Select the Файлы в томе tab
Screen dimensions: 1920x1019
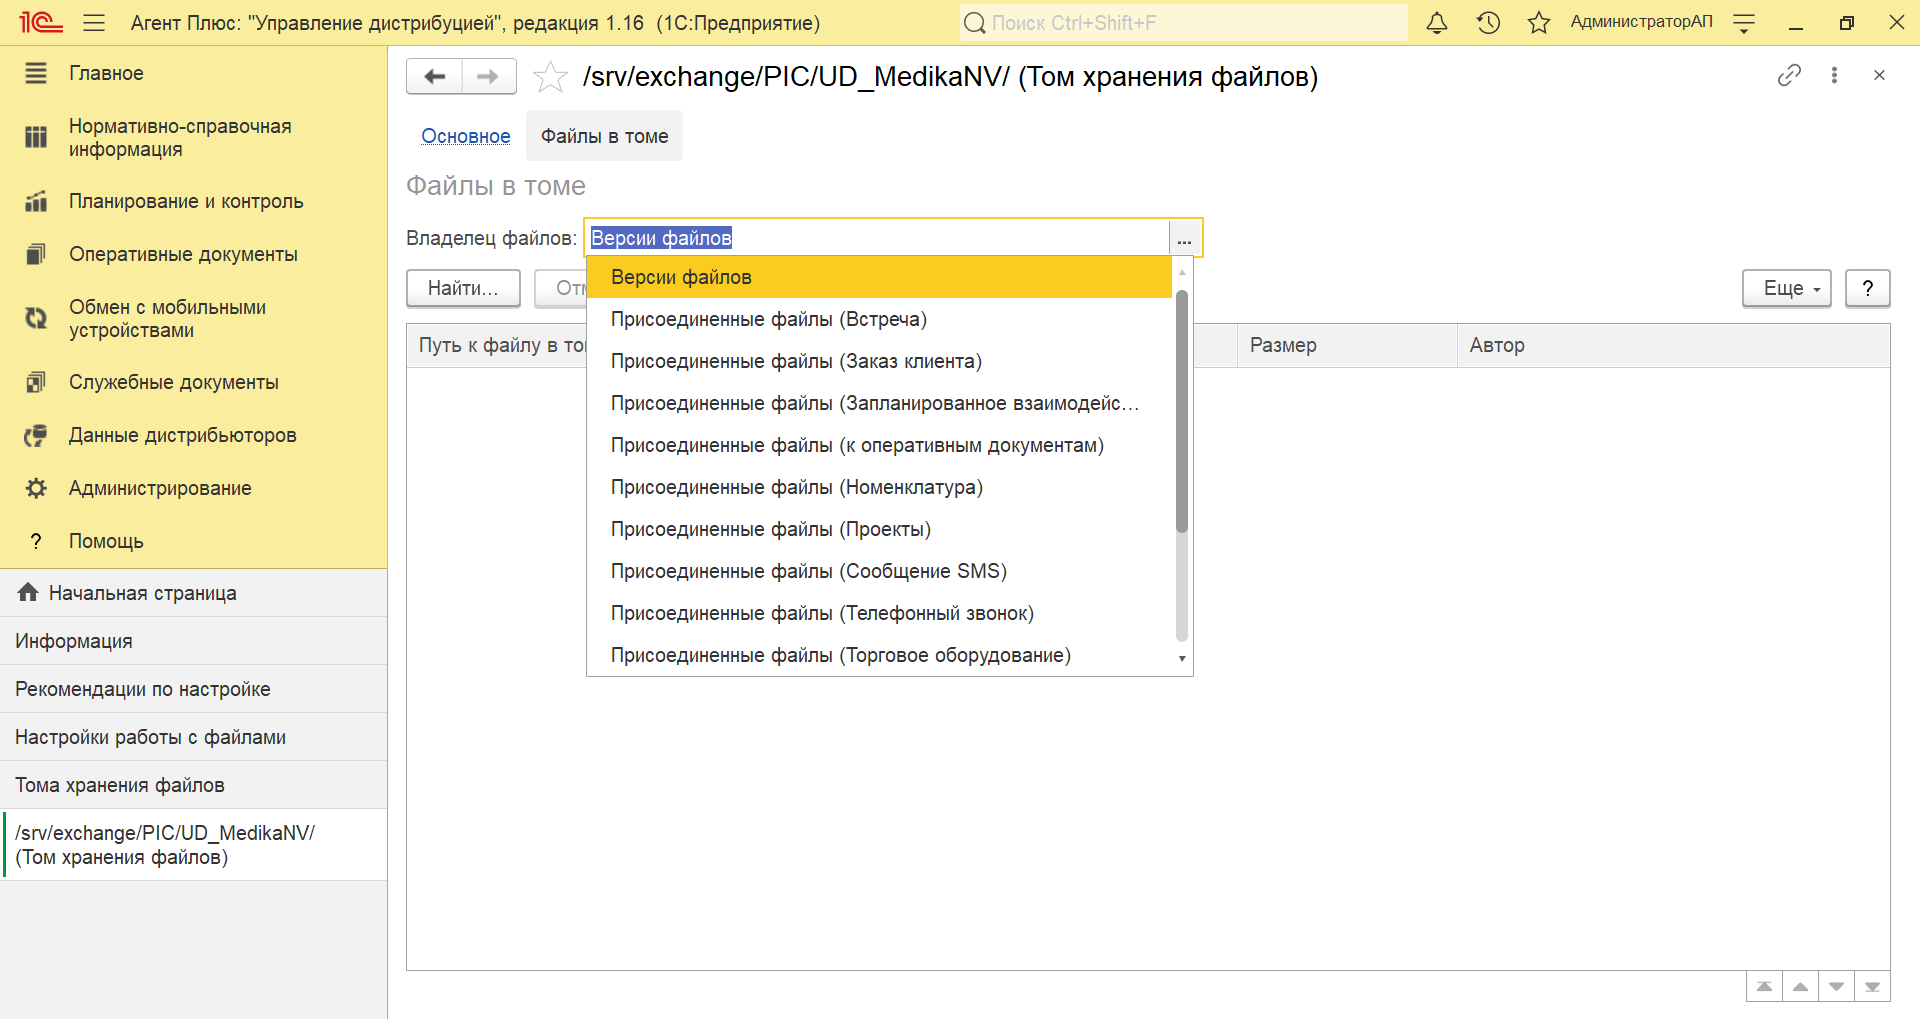tap(604, 136)
